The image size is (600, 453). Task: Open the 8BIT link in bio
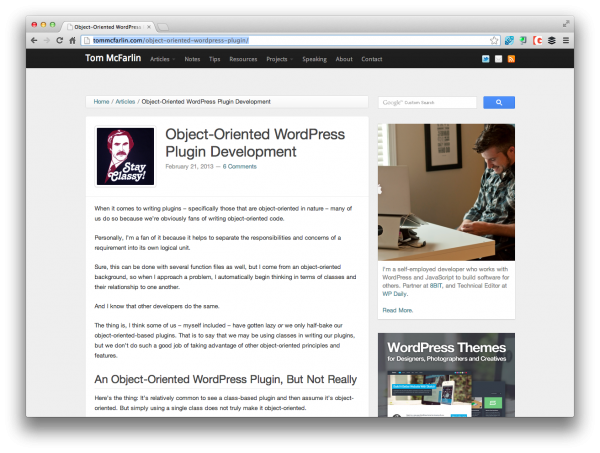point(436,286)
